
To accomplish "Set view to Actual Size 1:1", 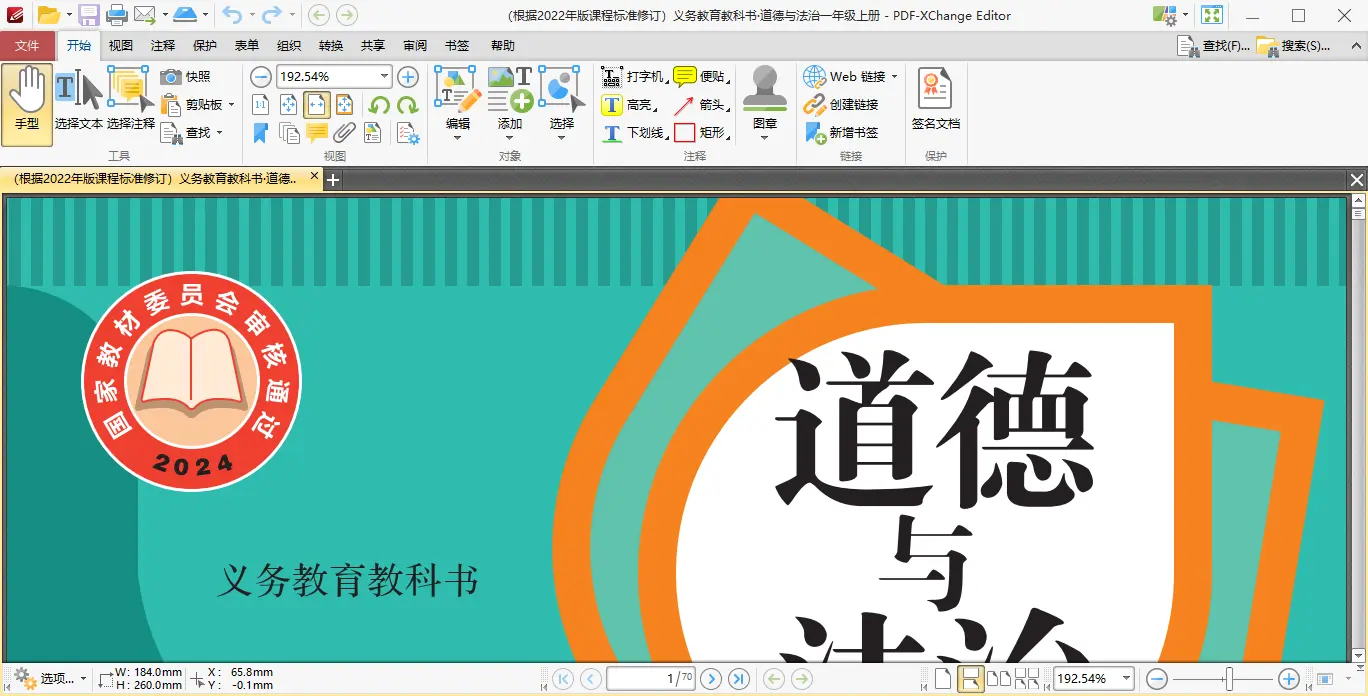I will point(260,104).
